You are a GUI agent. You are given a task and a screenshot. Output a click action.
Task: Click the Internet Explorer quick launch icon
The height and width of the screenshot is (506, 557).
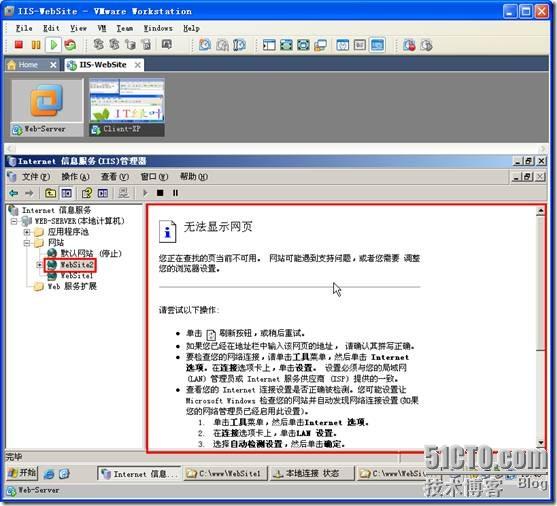pyautogui.click(x=49, y=473)
